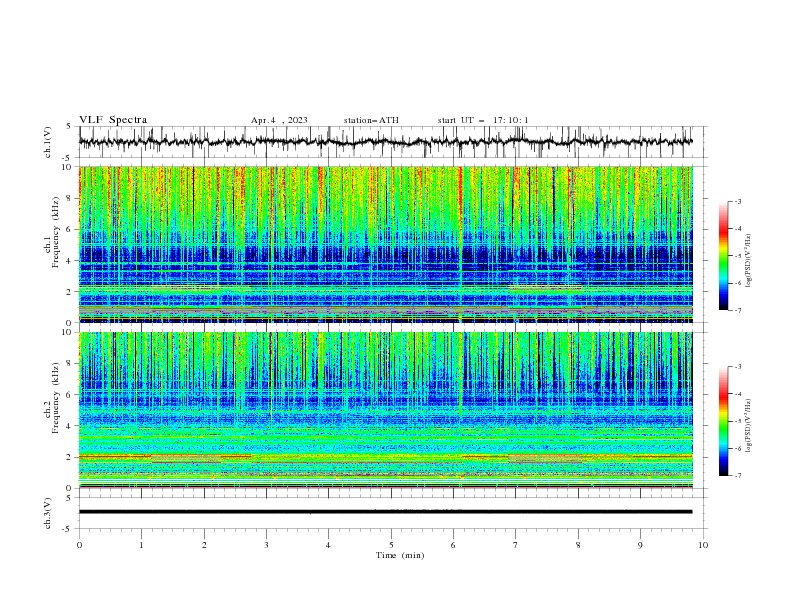Click the "5" volt tick of ch.3(V) plot
The image size is (792, 612).
pos(69,498)
